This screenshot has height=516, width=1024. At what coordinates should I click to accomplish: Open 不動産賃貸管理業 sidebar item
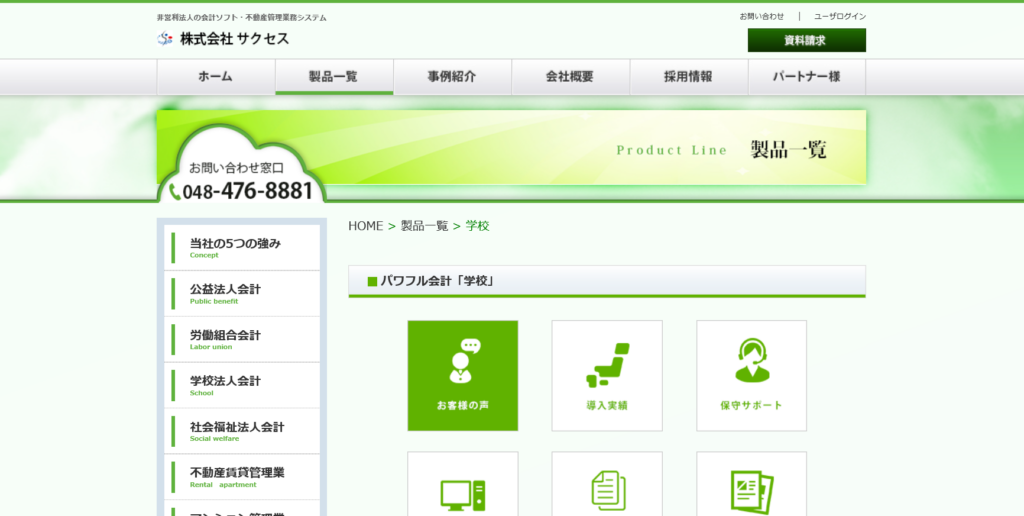242,477
